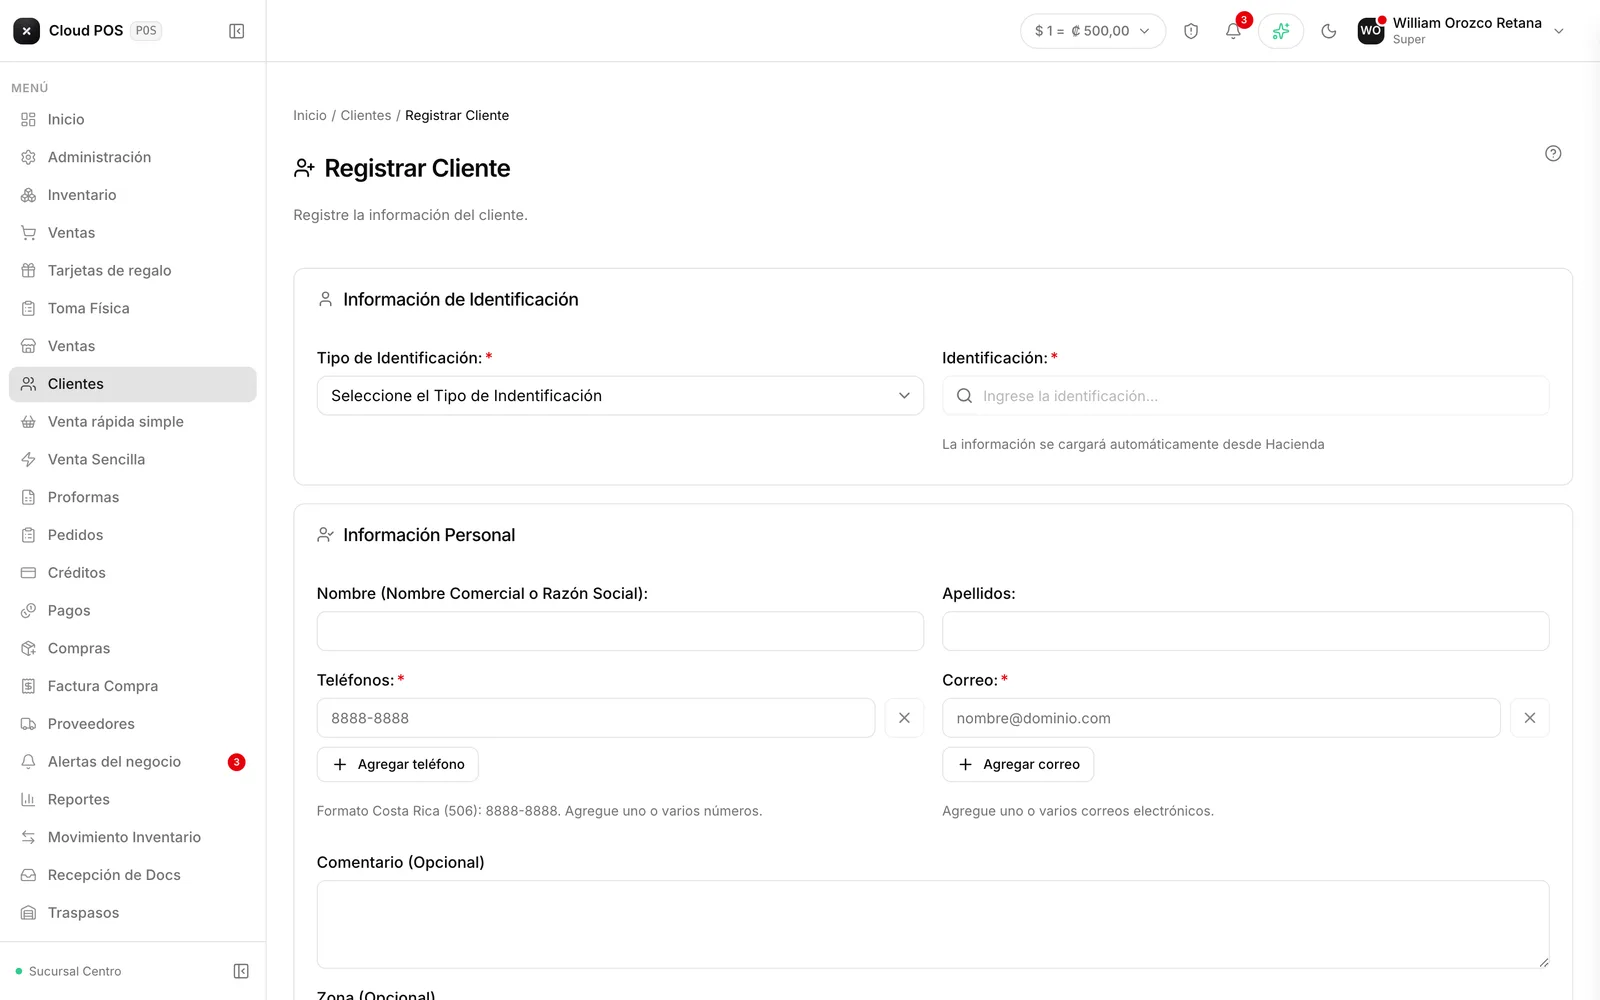Open Traspasos menu item

(x=133, y=913)
